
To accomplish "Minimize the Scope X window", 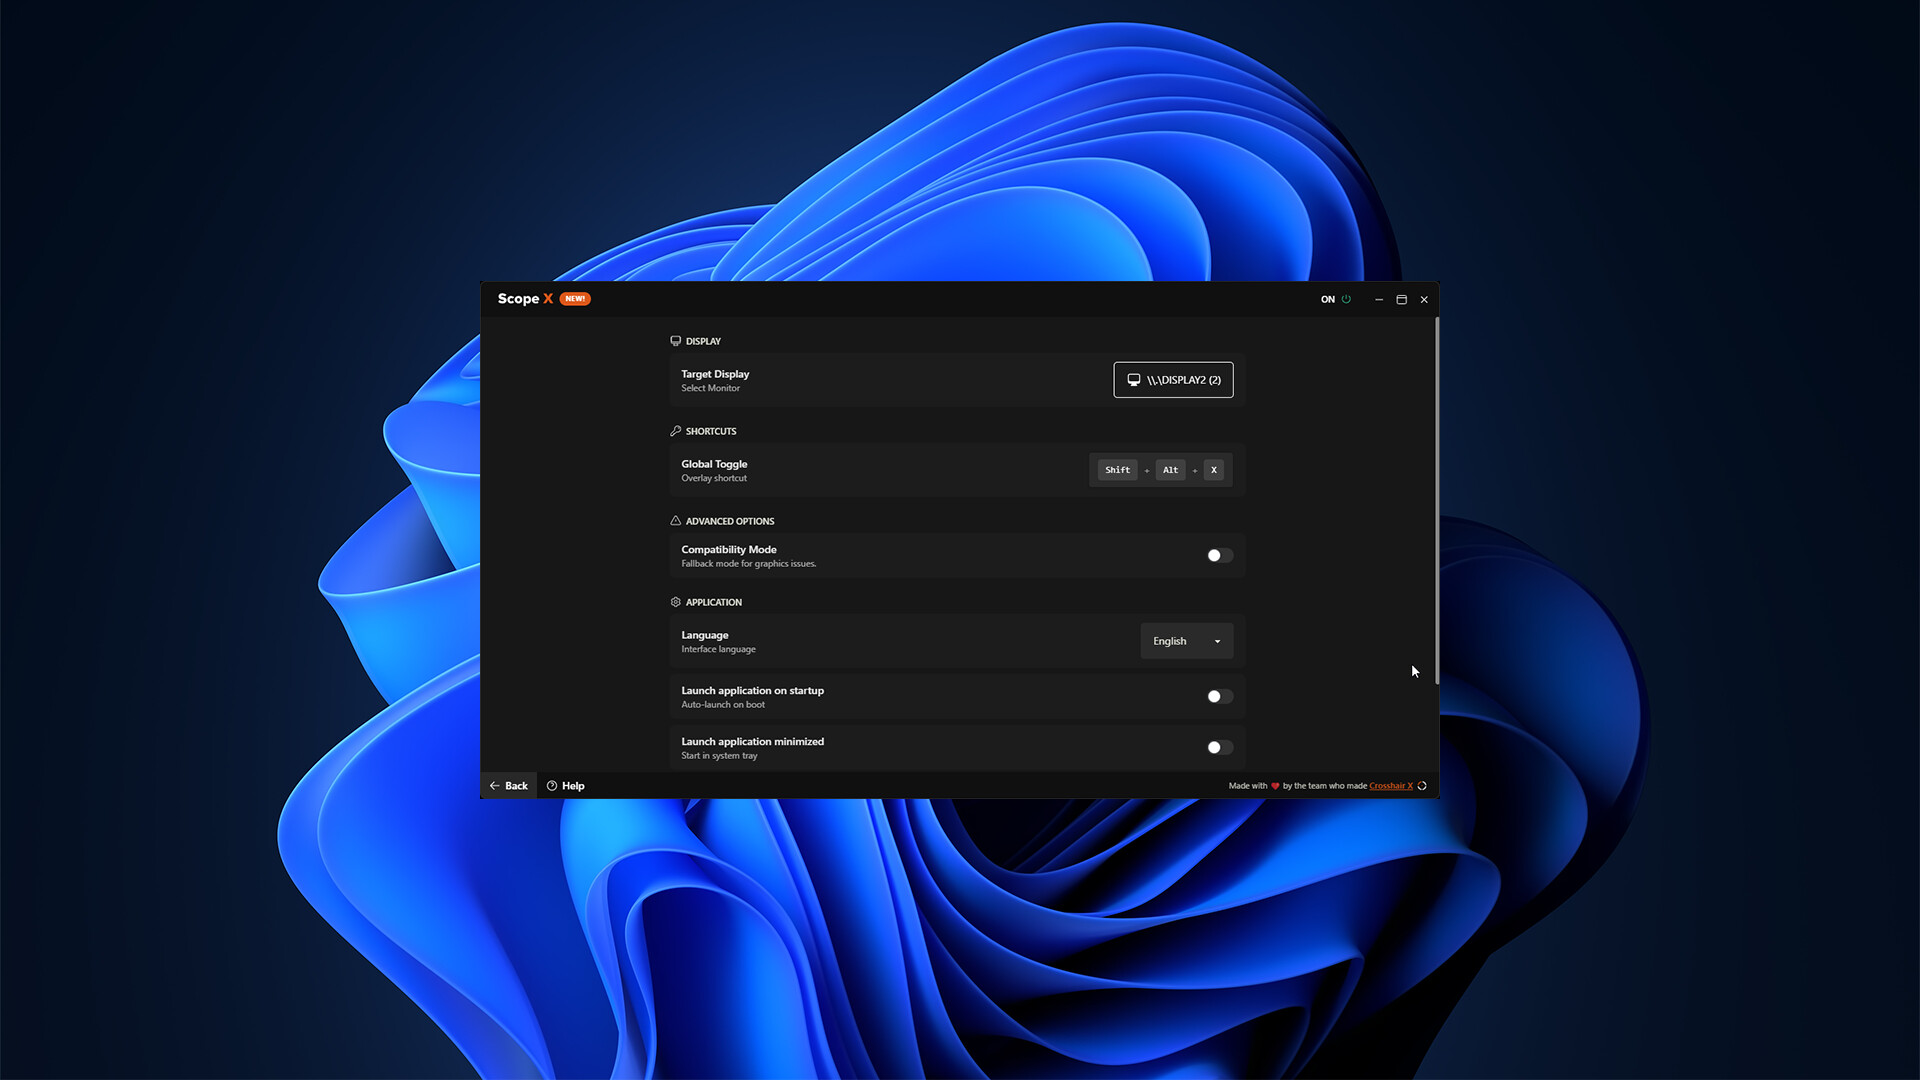I will coord(1379,299).
